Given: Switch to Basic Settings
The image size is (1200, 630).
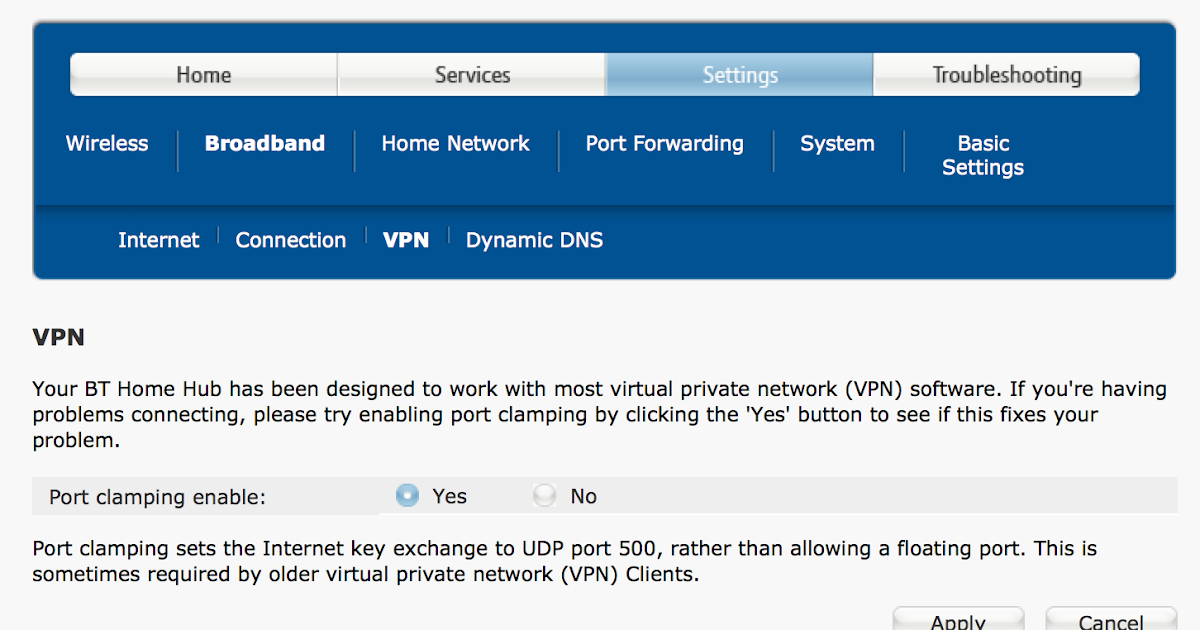Looking at the screenshot, I should coord(983,156).
